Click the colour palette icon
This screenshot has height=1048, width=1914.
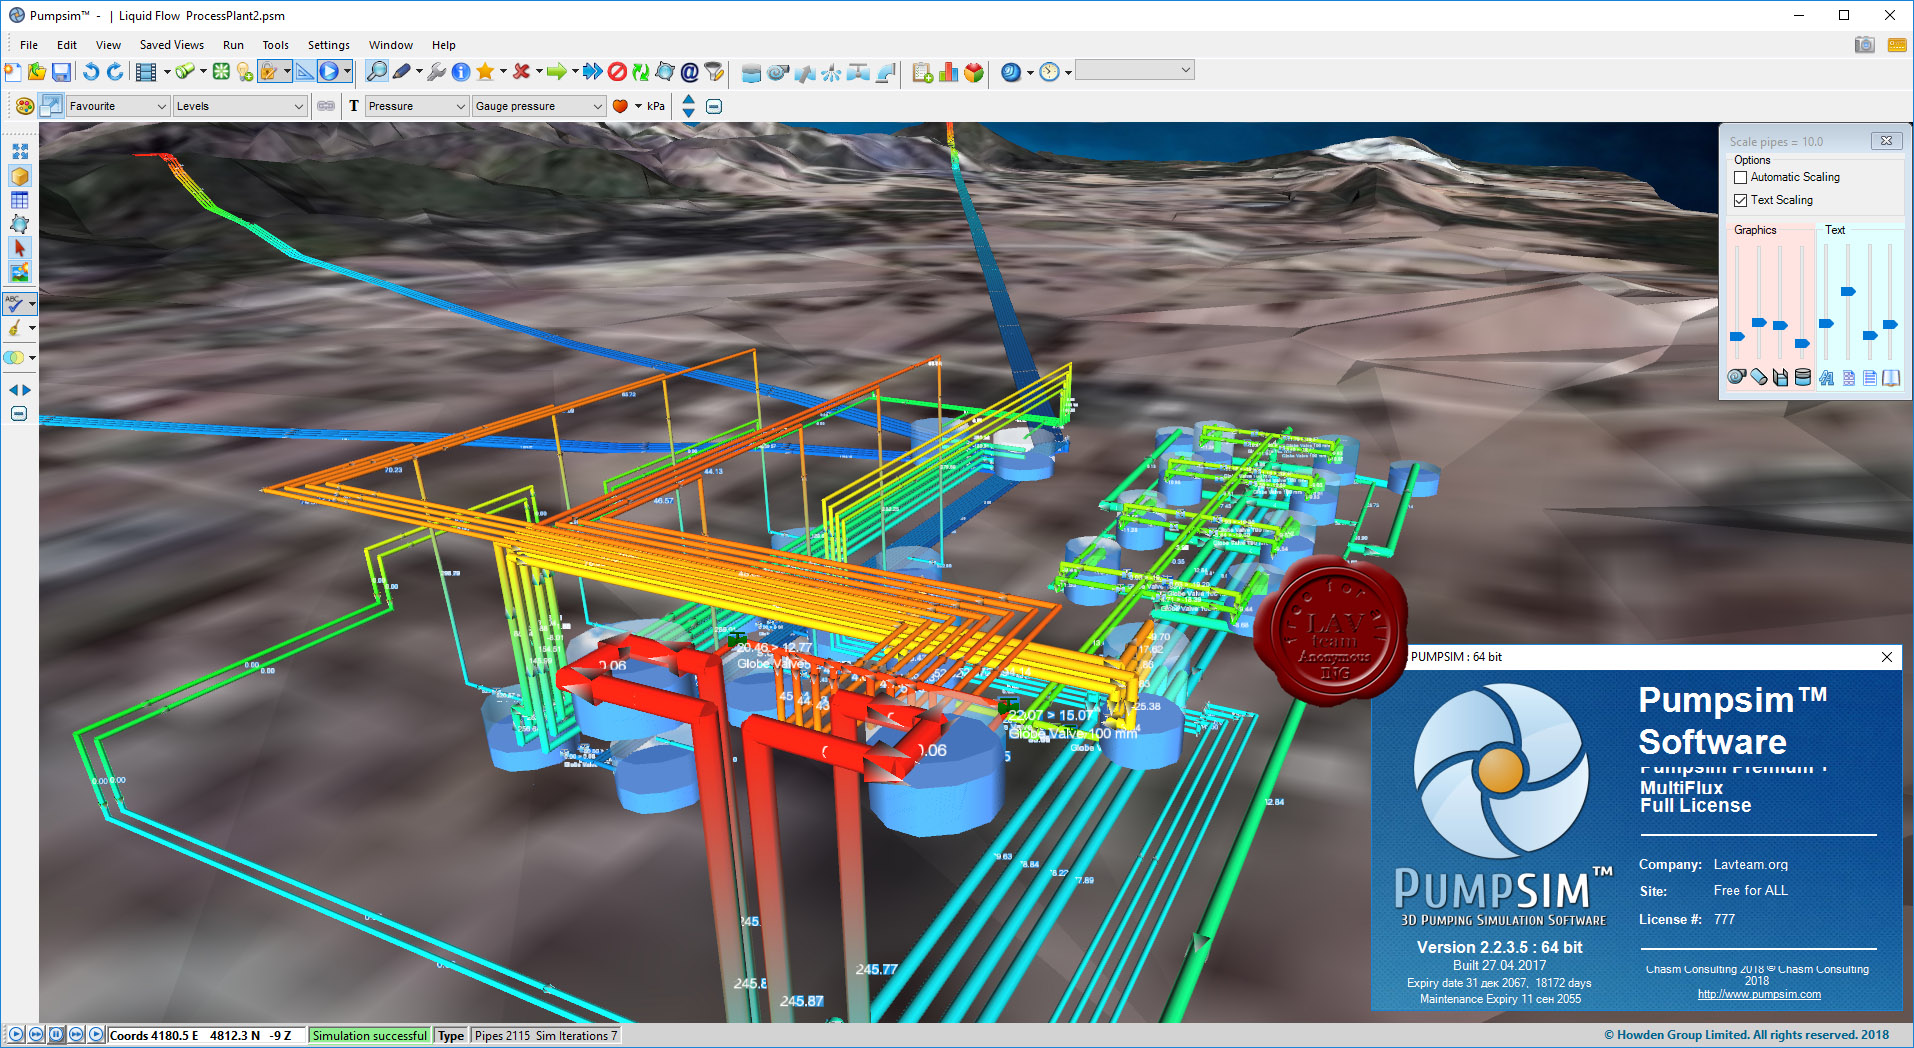point(25,106)
